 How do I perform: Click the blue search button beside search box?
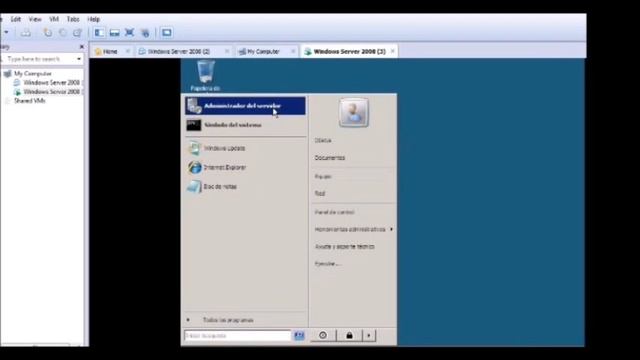coord(299,336)
